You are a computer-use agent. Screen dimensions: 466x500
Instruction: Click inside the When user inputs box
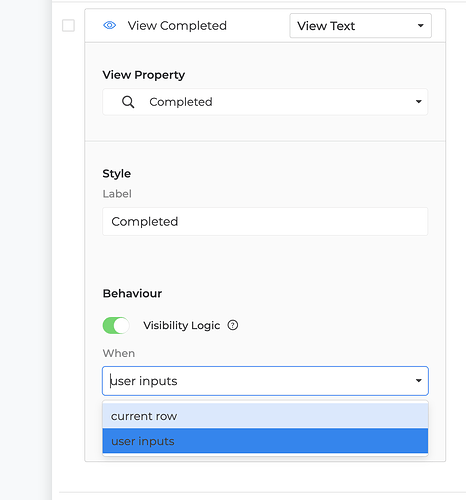tap(265, 381)
